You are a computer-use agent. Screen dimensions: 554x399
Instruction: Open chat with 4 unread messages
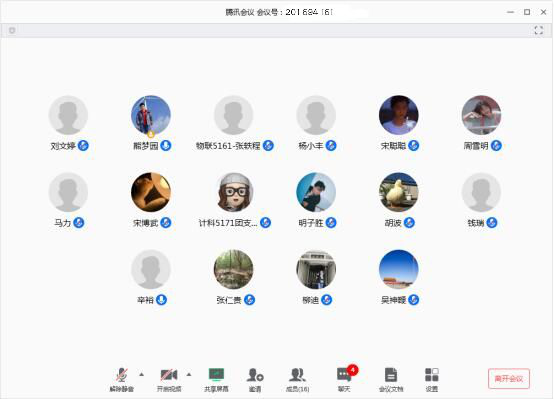[344, 375]
